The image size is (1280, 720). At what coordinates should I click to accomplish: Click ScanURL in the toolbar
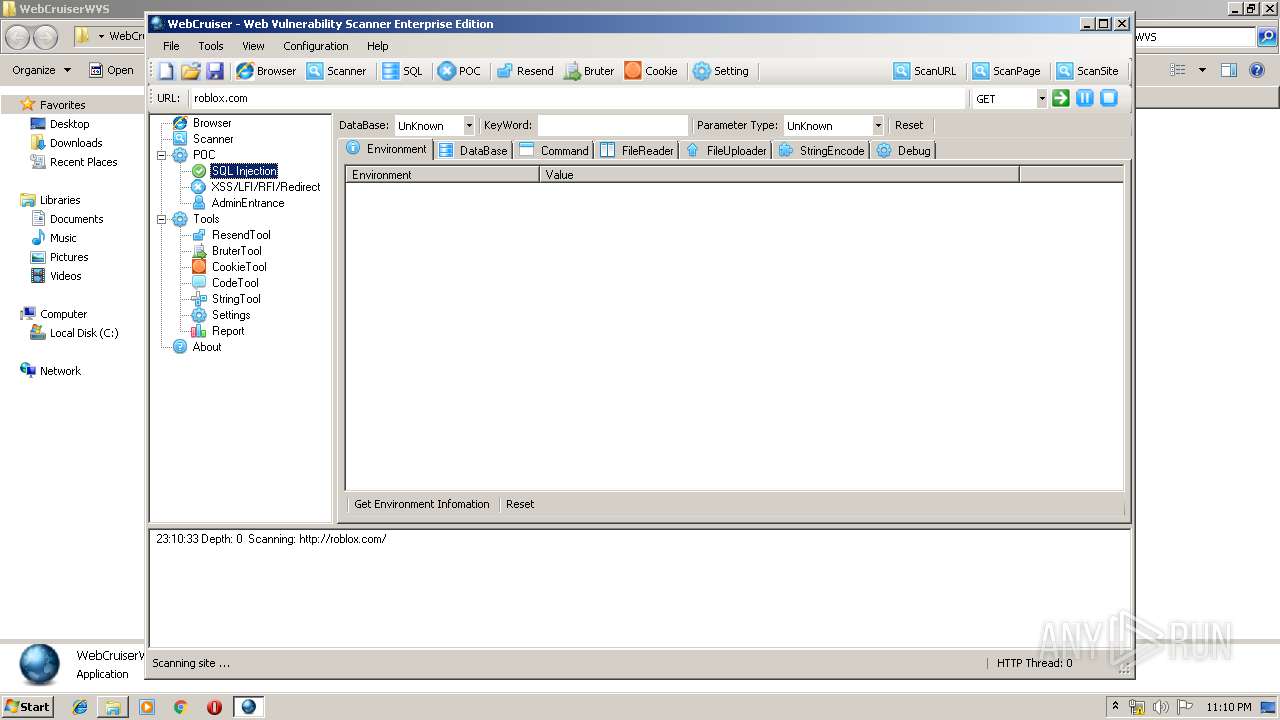click(925, 71)
